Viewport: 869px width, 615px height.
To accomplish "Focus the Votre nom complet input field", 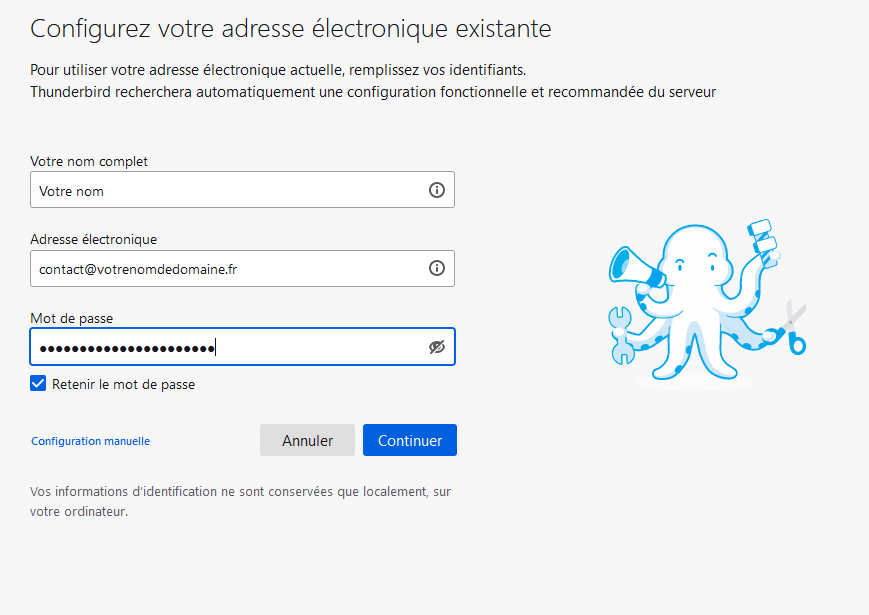I will point(242,190).
